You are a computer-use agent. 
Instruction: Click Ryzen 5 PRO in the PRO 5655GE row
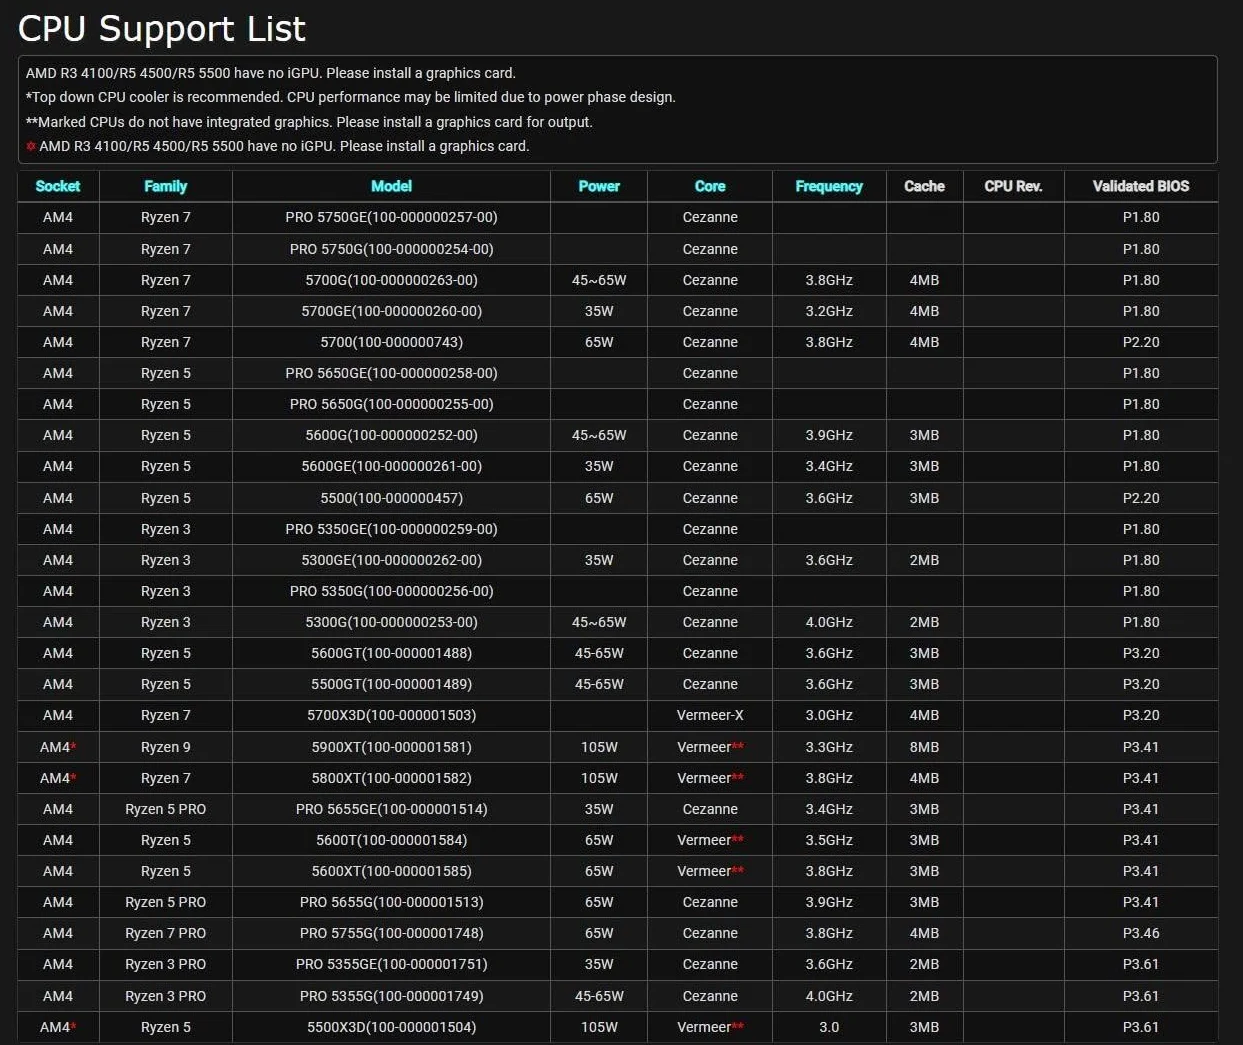pos(165,809)
